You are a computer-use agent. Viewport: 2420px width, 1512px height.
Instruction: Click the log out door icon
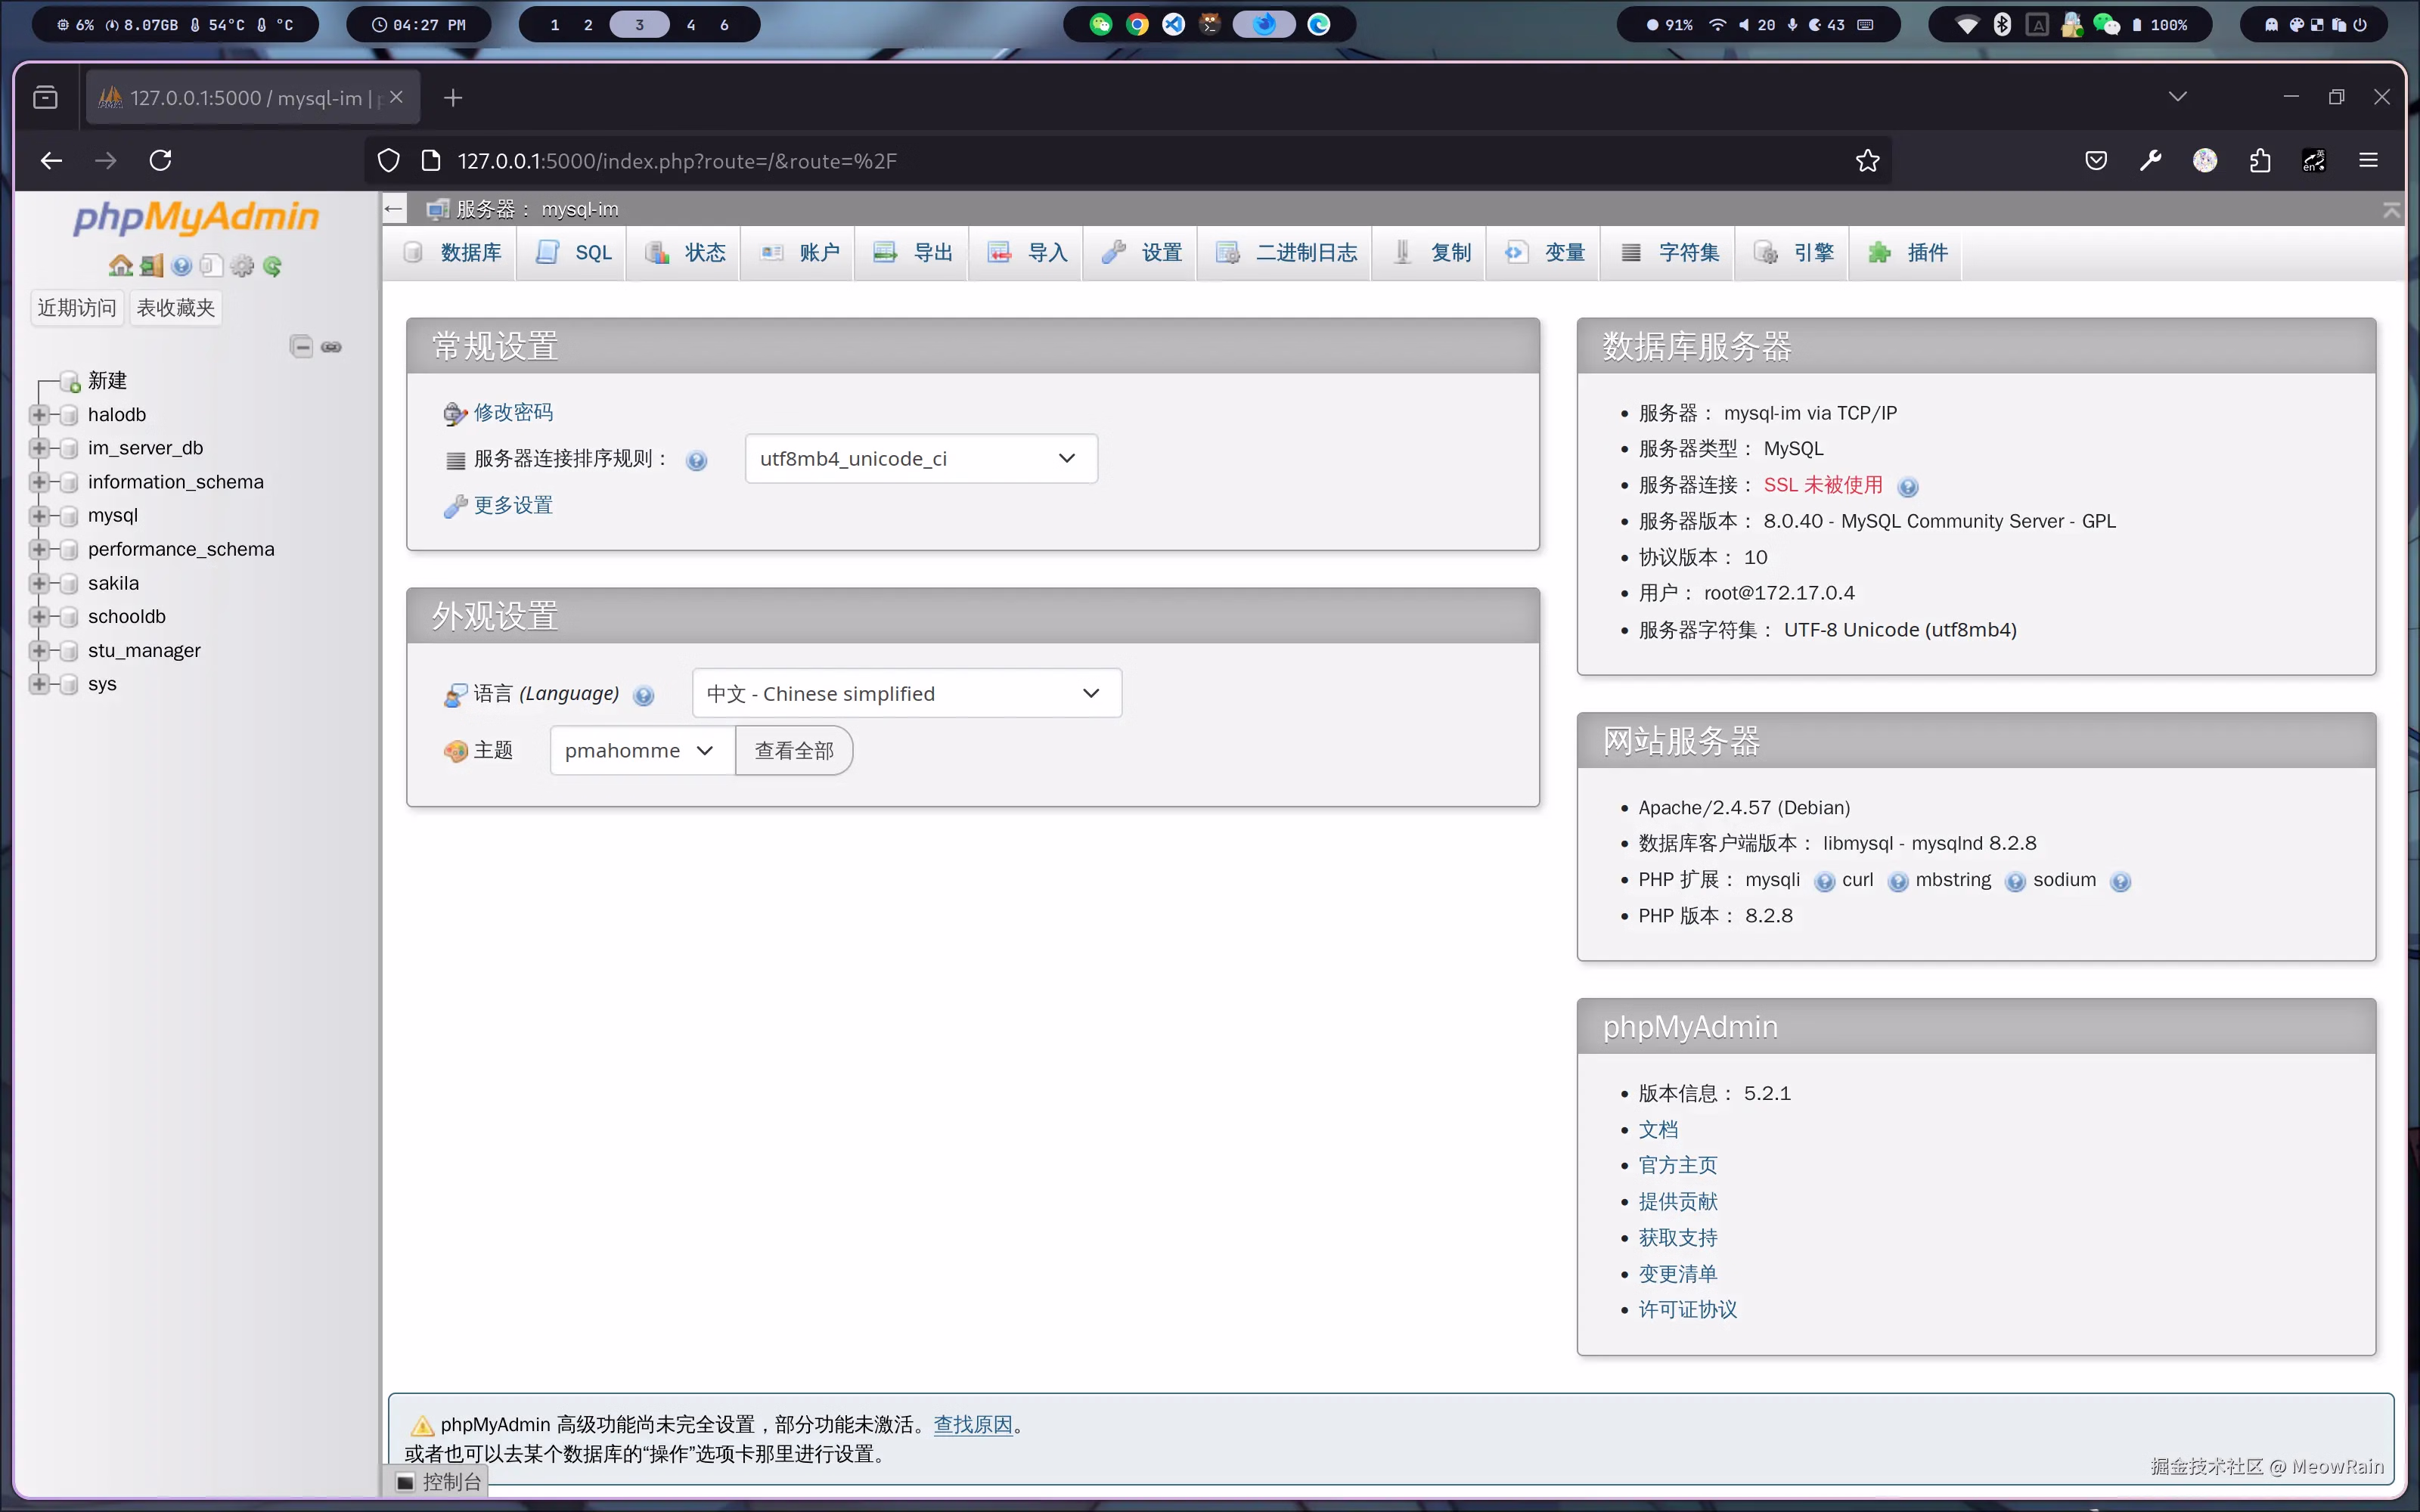tap(151, 266)
